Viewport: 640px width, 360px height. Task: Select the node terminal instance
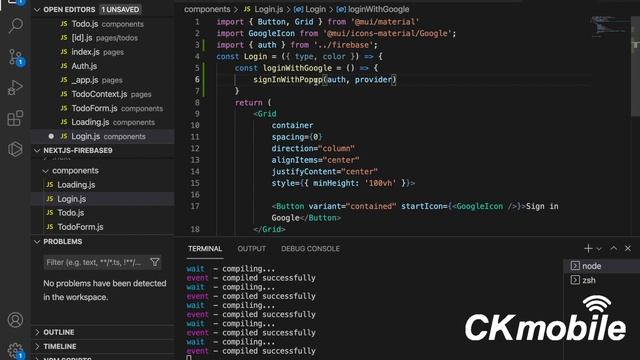coord(601,266)
